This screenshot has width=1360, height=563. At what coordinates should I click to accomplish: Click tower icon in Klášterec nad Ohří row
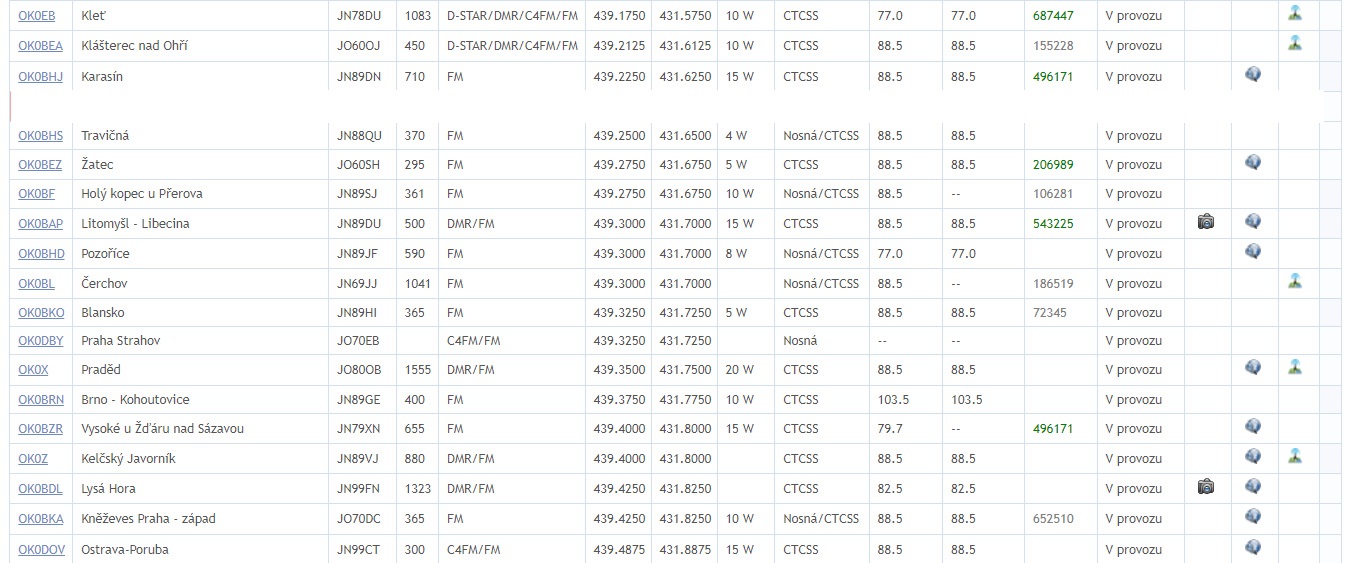tap(1295, 44)
